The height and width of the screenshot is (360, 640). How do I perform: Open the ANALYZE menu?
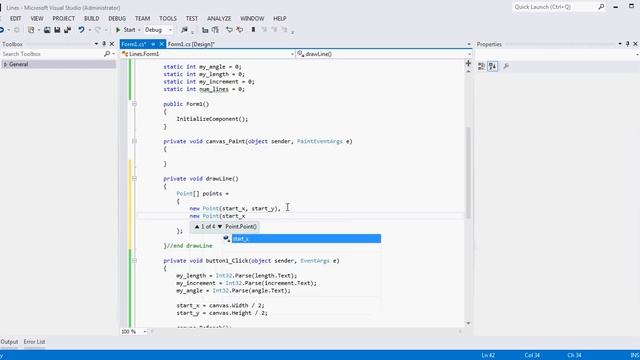click(x=219, y=18)
